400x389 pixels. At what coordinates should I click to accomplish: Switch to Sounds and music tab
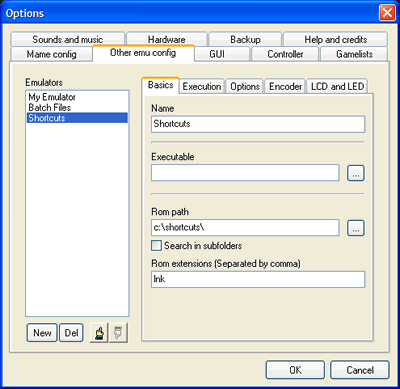68,39
